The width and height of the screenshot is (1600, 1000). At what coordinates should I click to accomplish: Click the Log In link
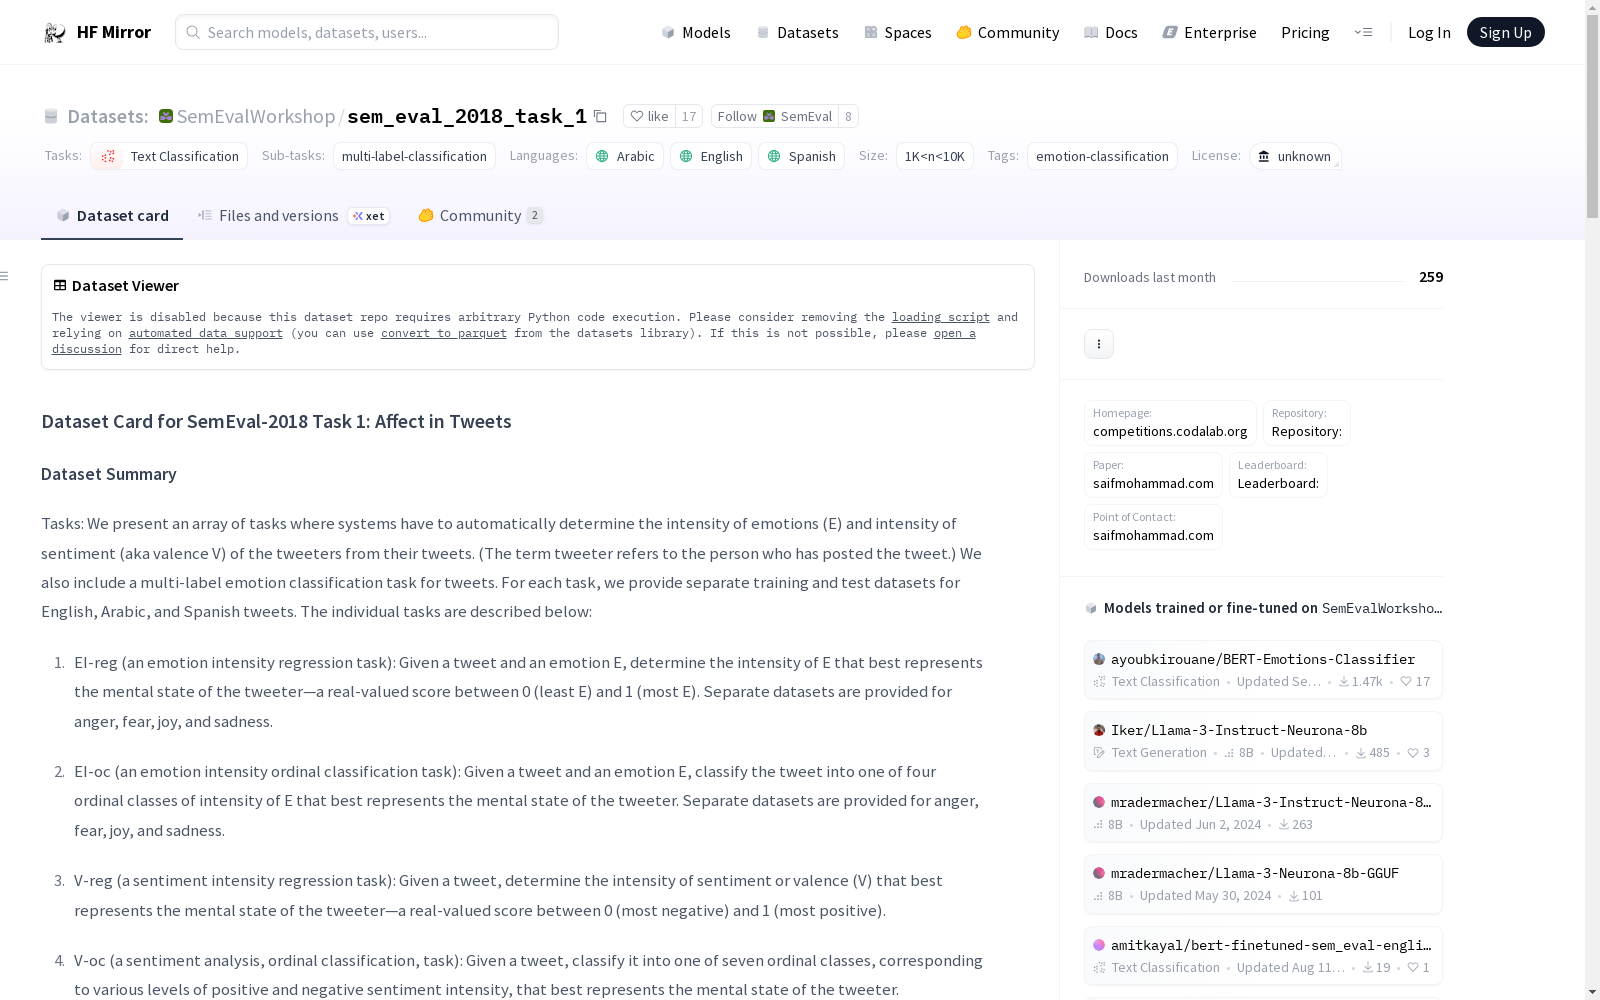pyautogui.click(x=1429, y=32)
